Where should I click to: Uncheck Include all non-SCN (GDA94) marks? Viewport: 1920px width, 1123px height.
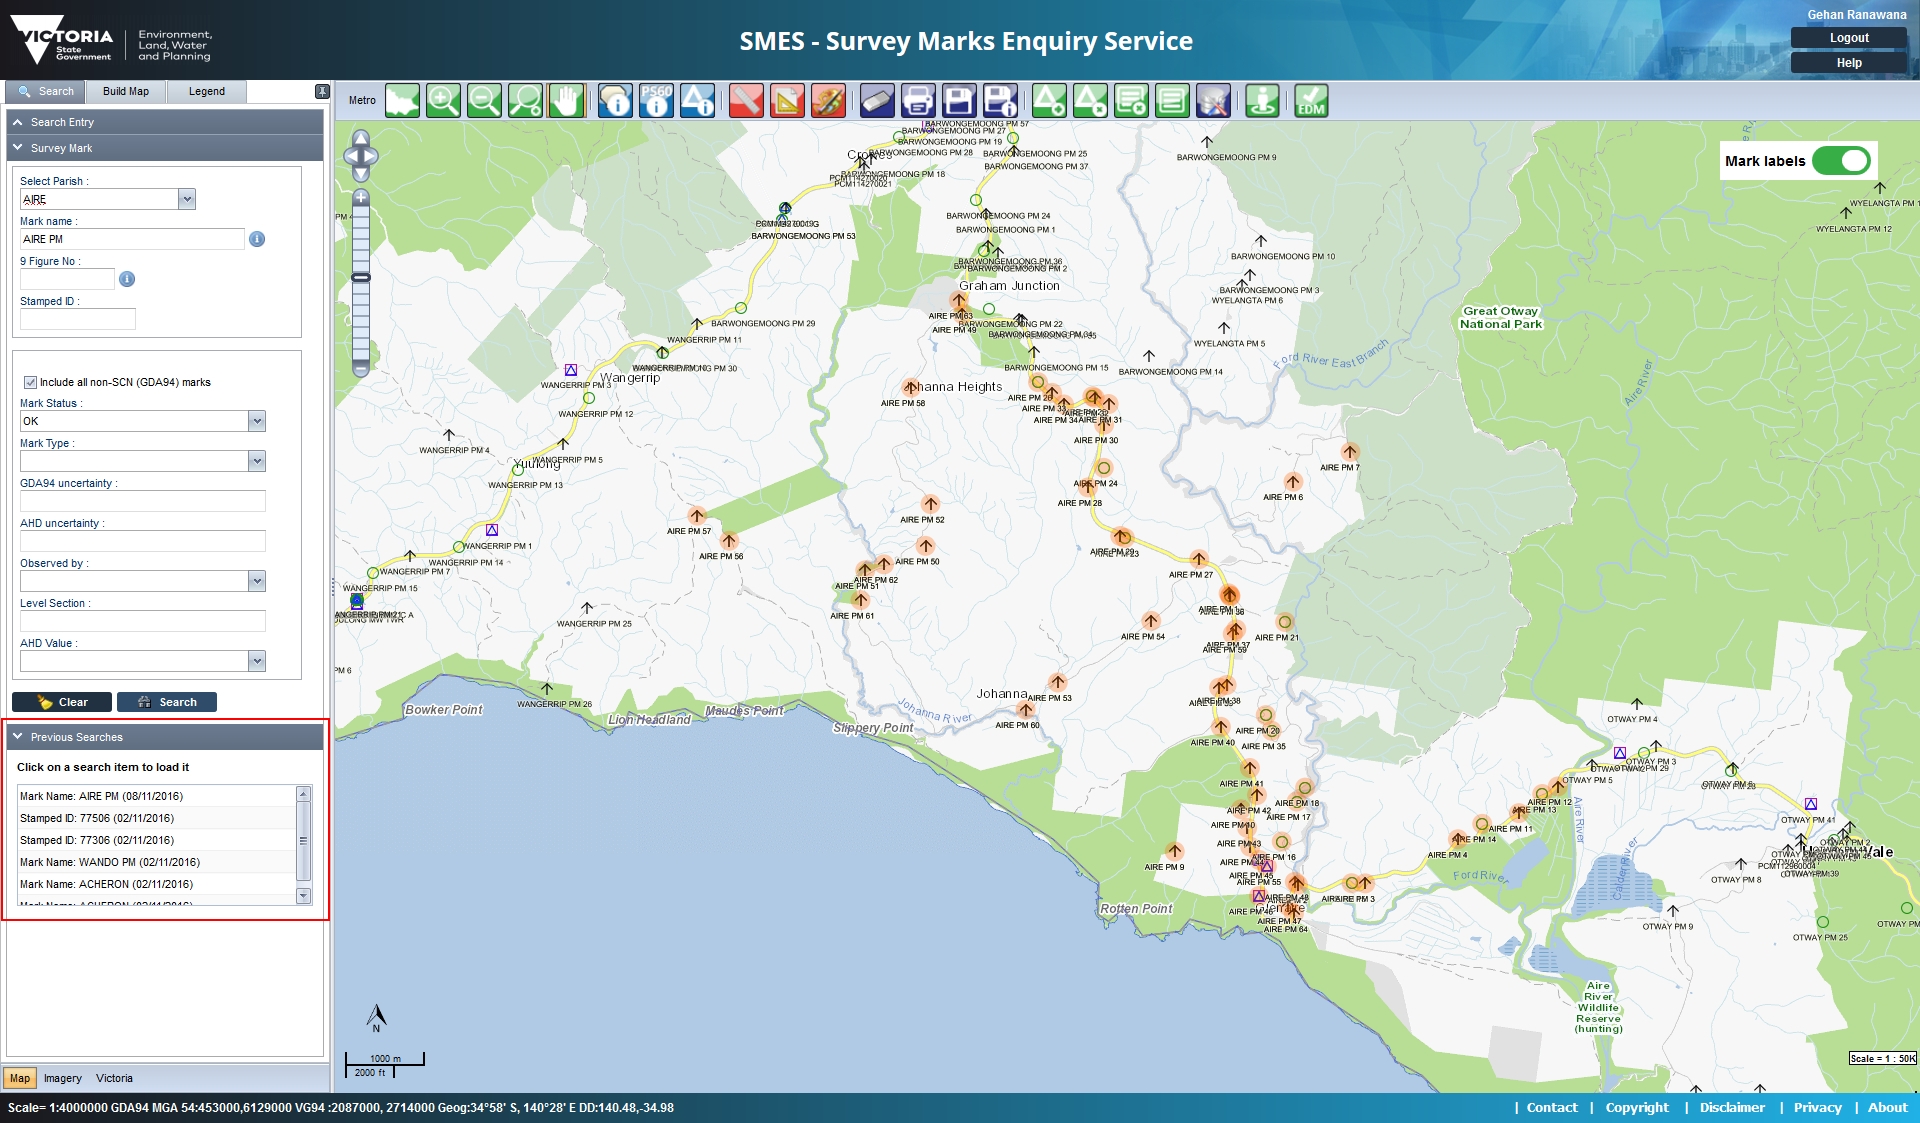(30, 382)
